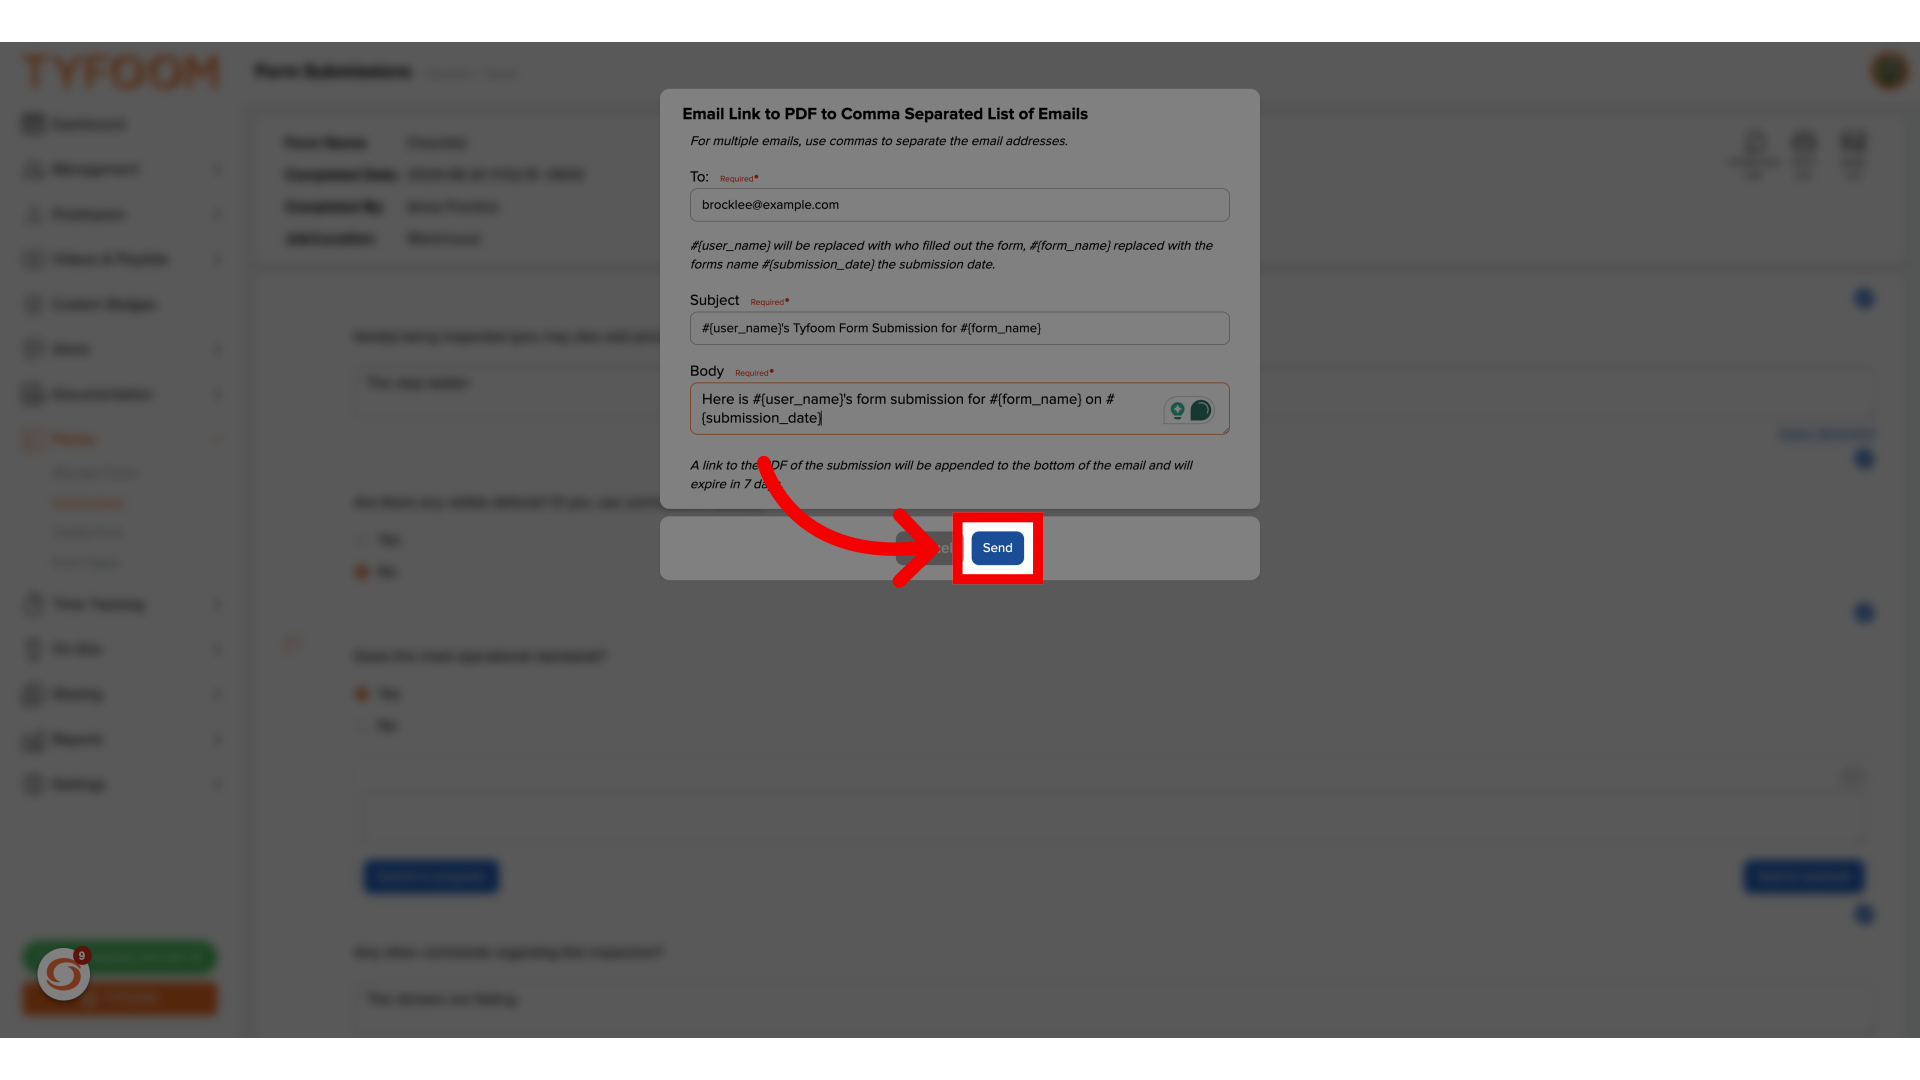Click the Grammarly suggestions bulb icon in Body
This screenshot has width=1920, height=1080.
point(1177,410)
